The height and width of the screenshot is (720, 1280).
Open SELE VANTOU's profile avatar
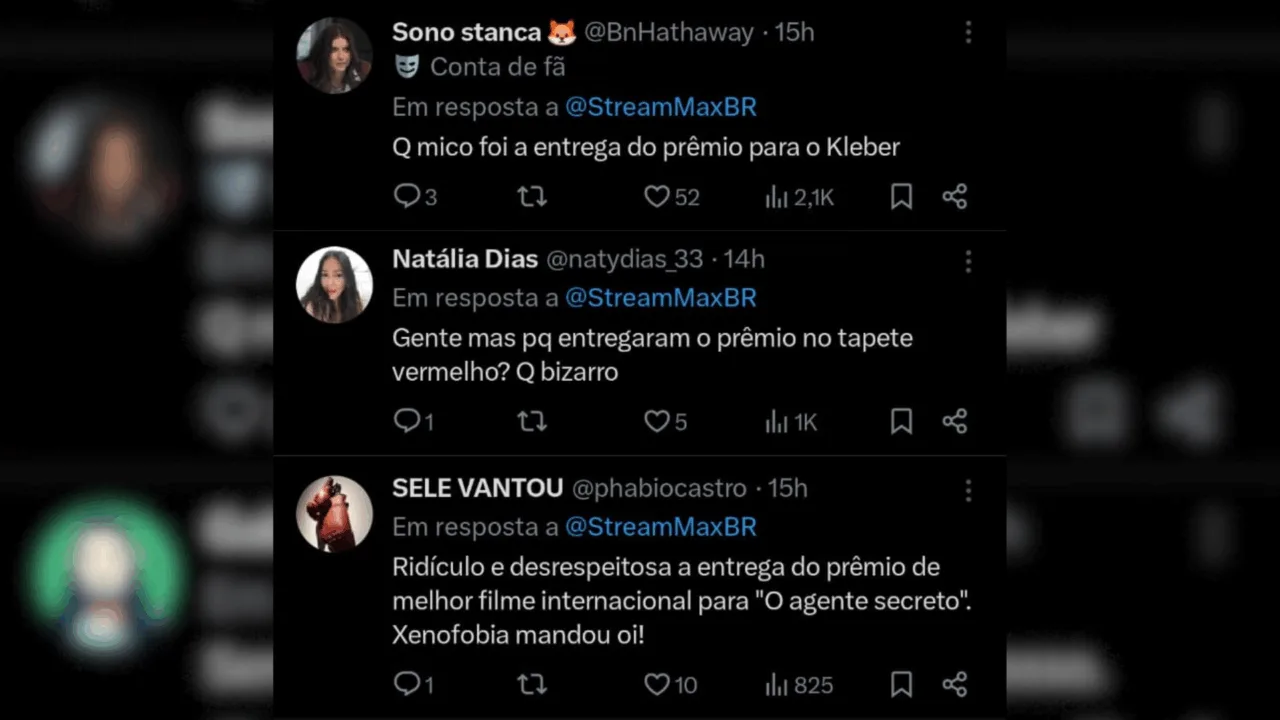334,513
